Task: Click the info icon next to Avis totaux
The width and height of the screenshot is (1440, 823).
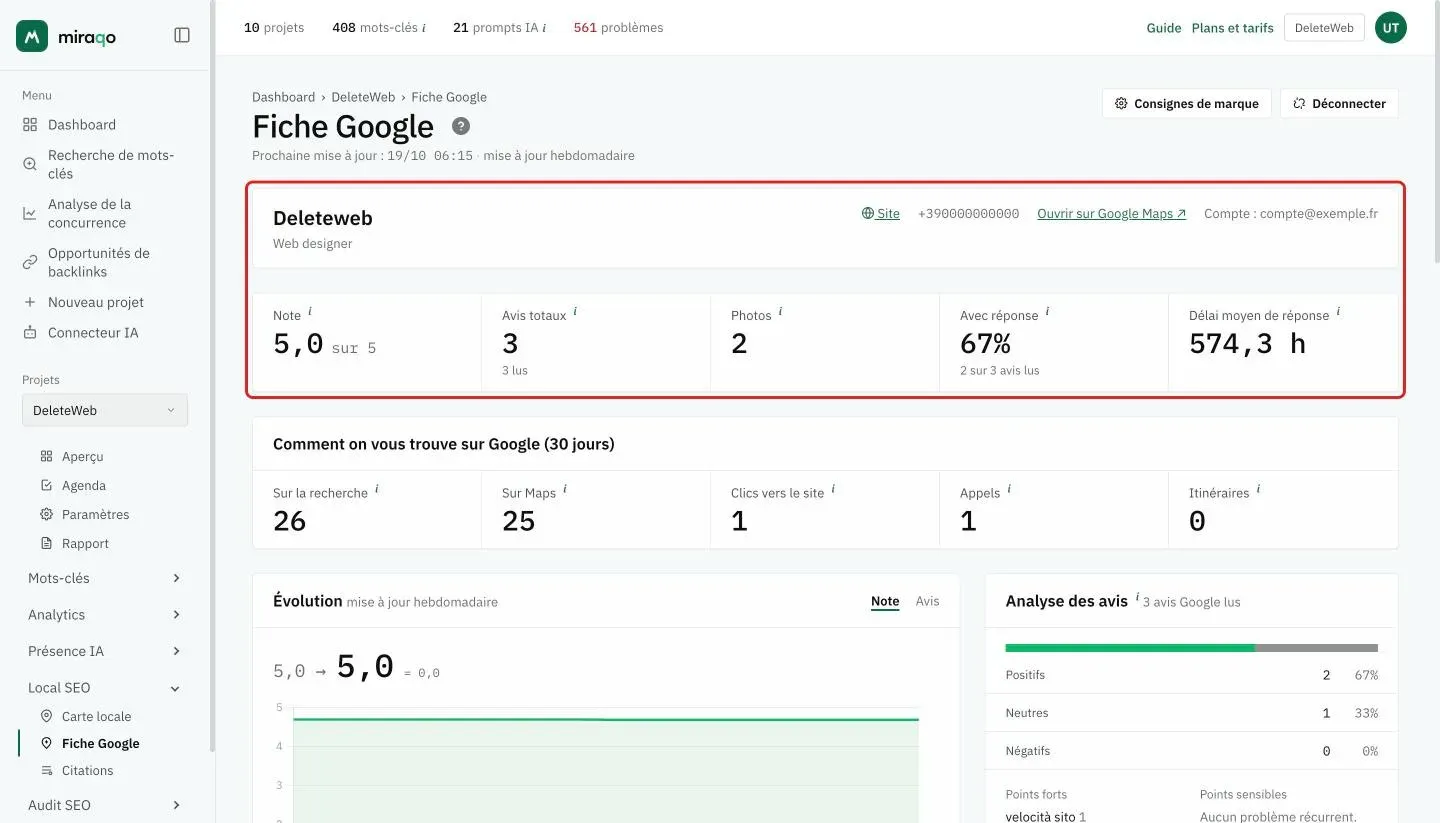Action: click(x=575, y=312)
